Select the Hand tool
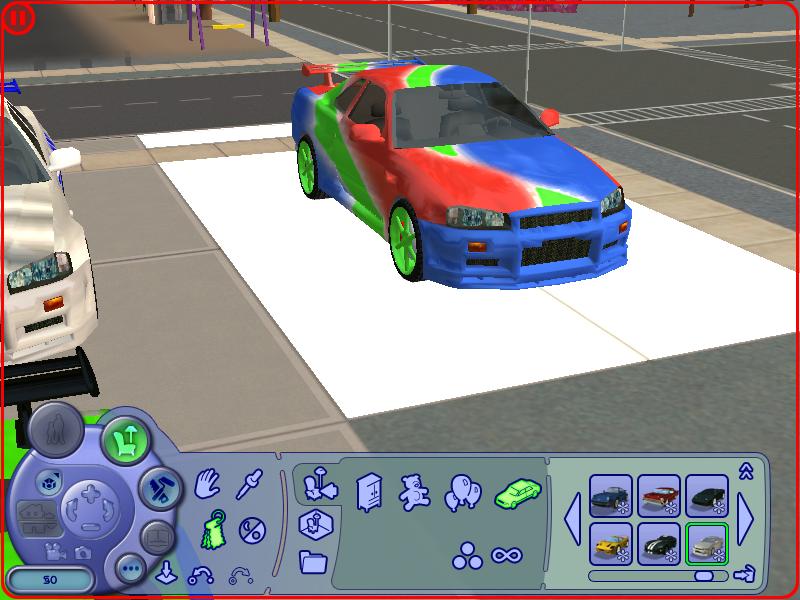Viewport: 800px width, 600px height. click(207, 485)
